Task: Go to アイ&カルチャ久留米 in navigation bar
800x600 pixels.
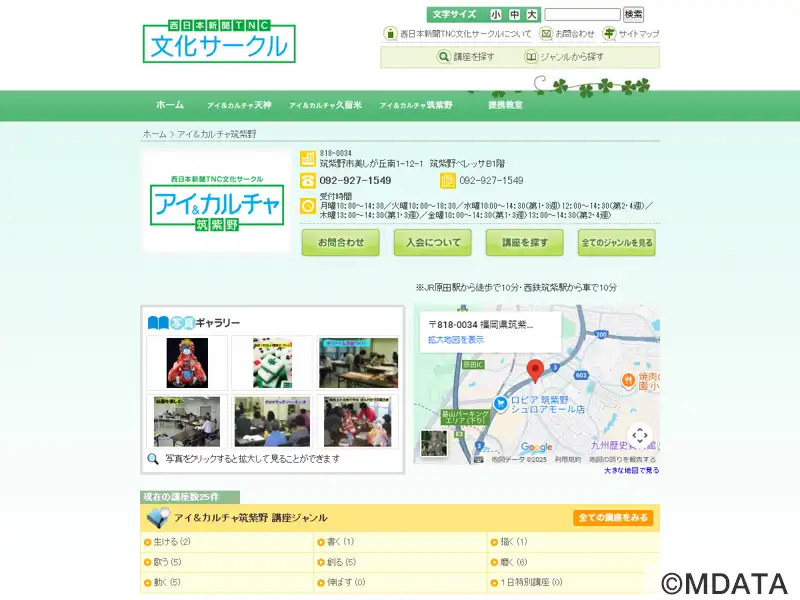Action: 325,105
